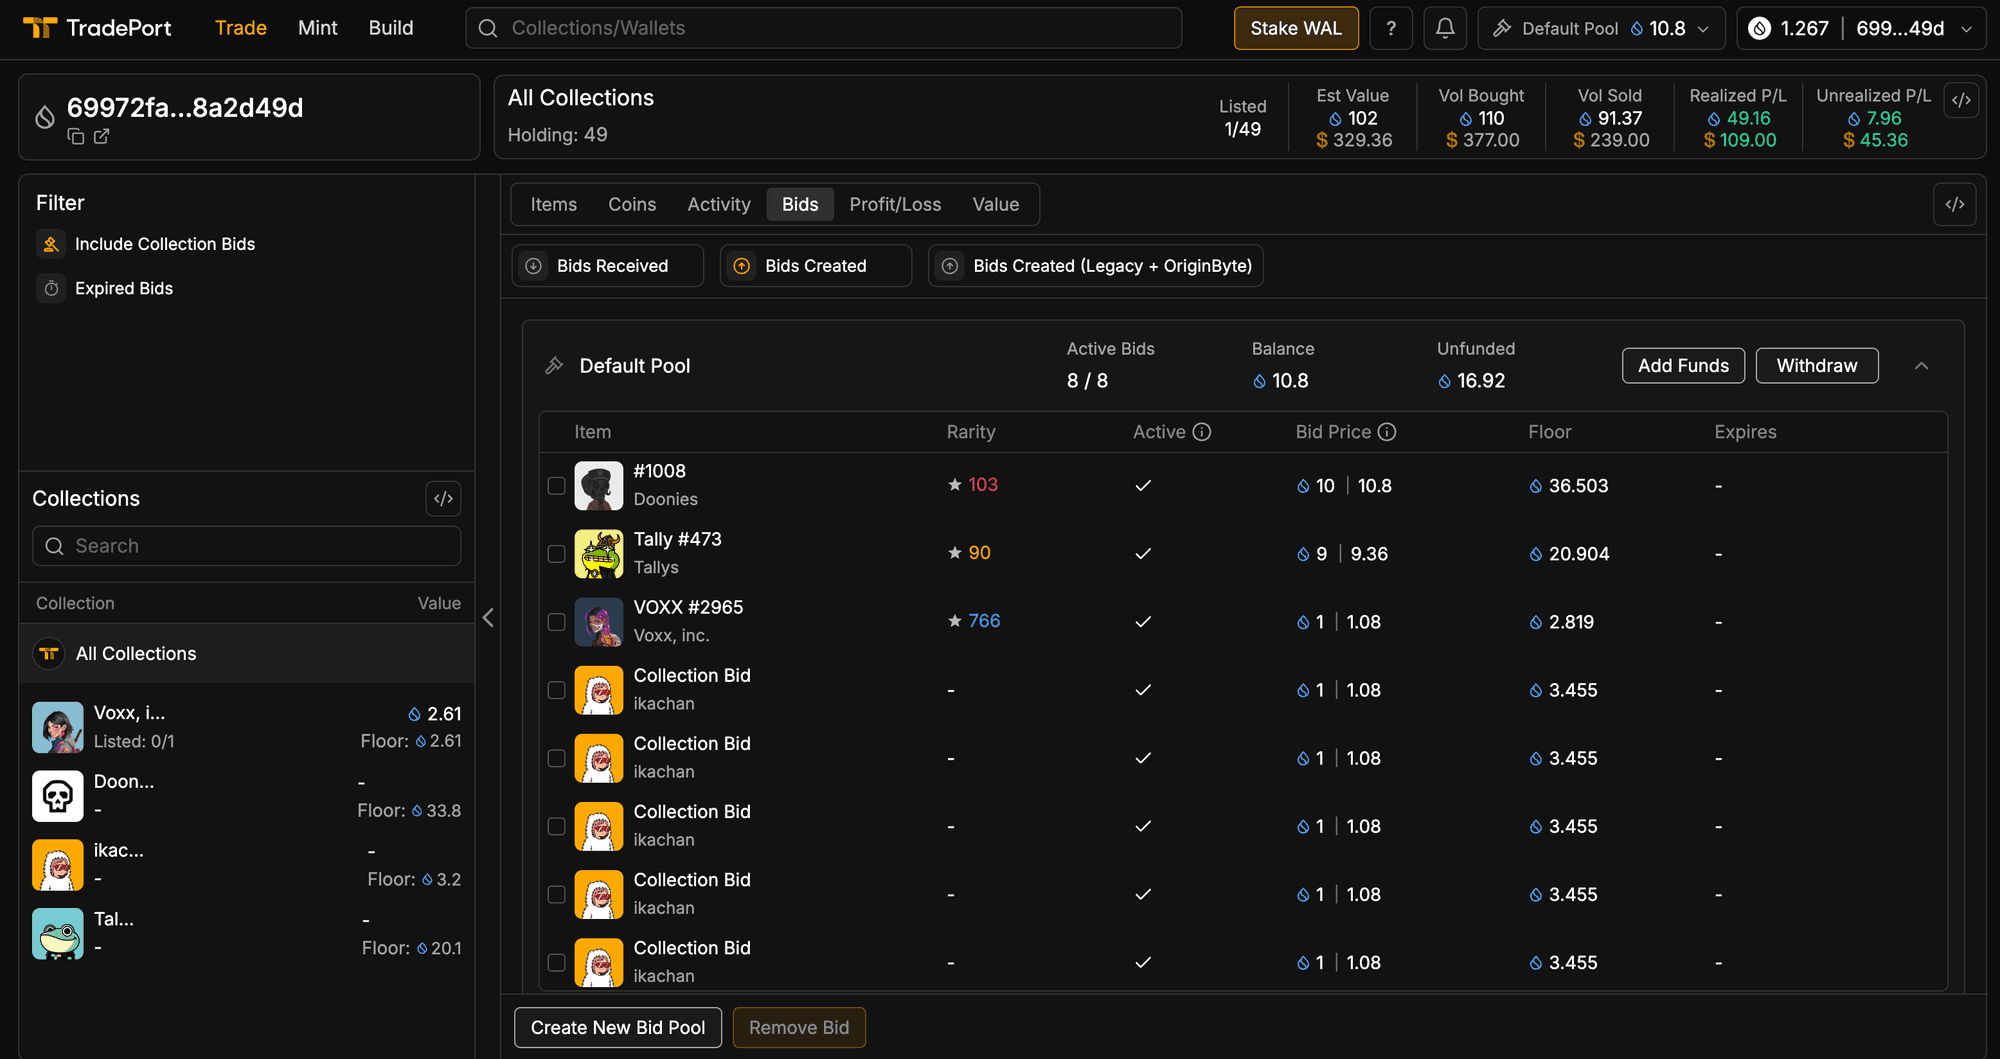Copy the wallet address with copy icon

[x=76, y=137]
